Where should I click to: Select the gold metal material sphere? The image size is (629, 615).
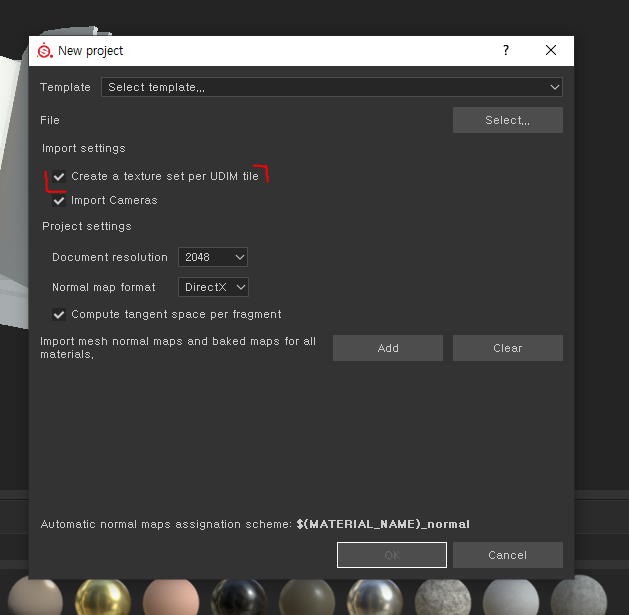pyautogui.click(x=103, y=598)
